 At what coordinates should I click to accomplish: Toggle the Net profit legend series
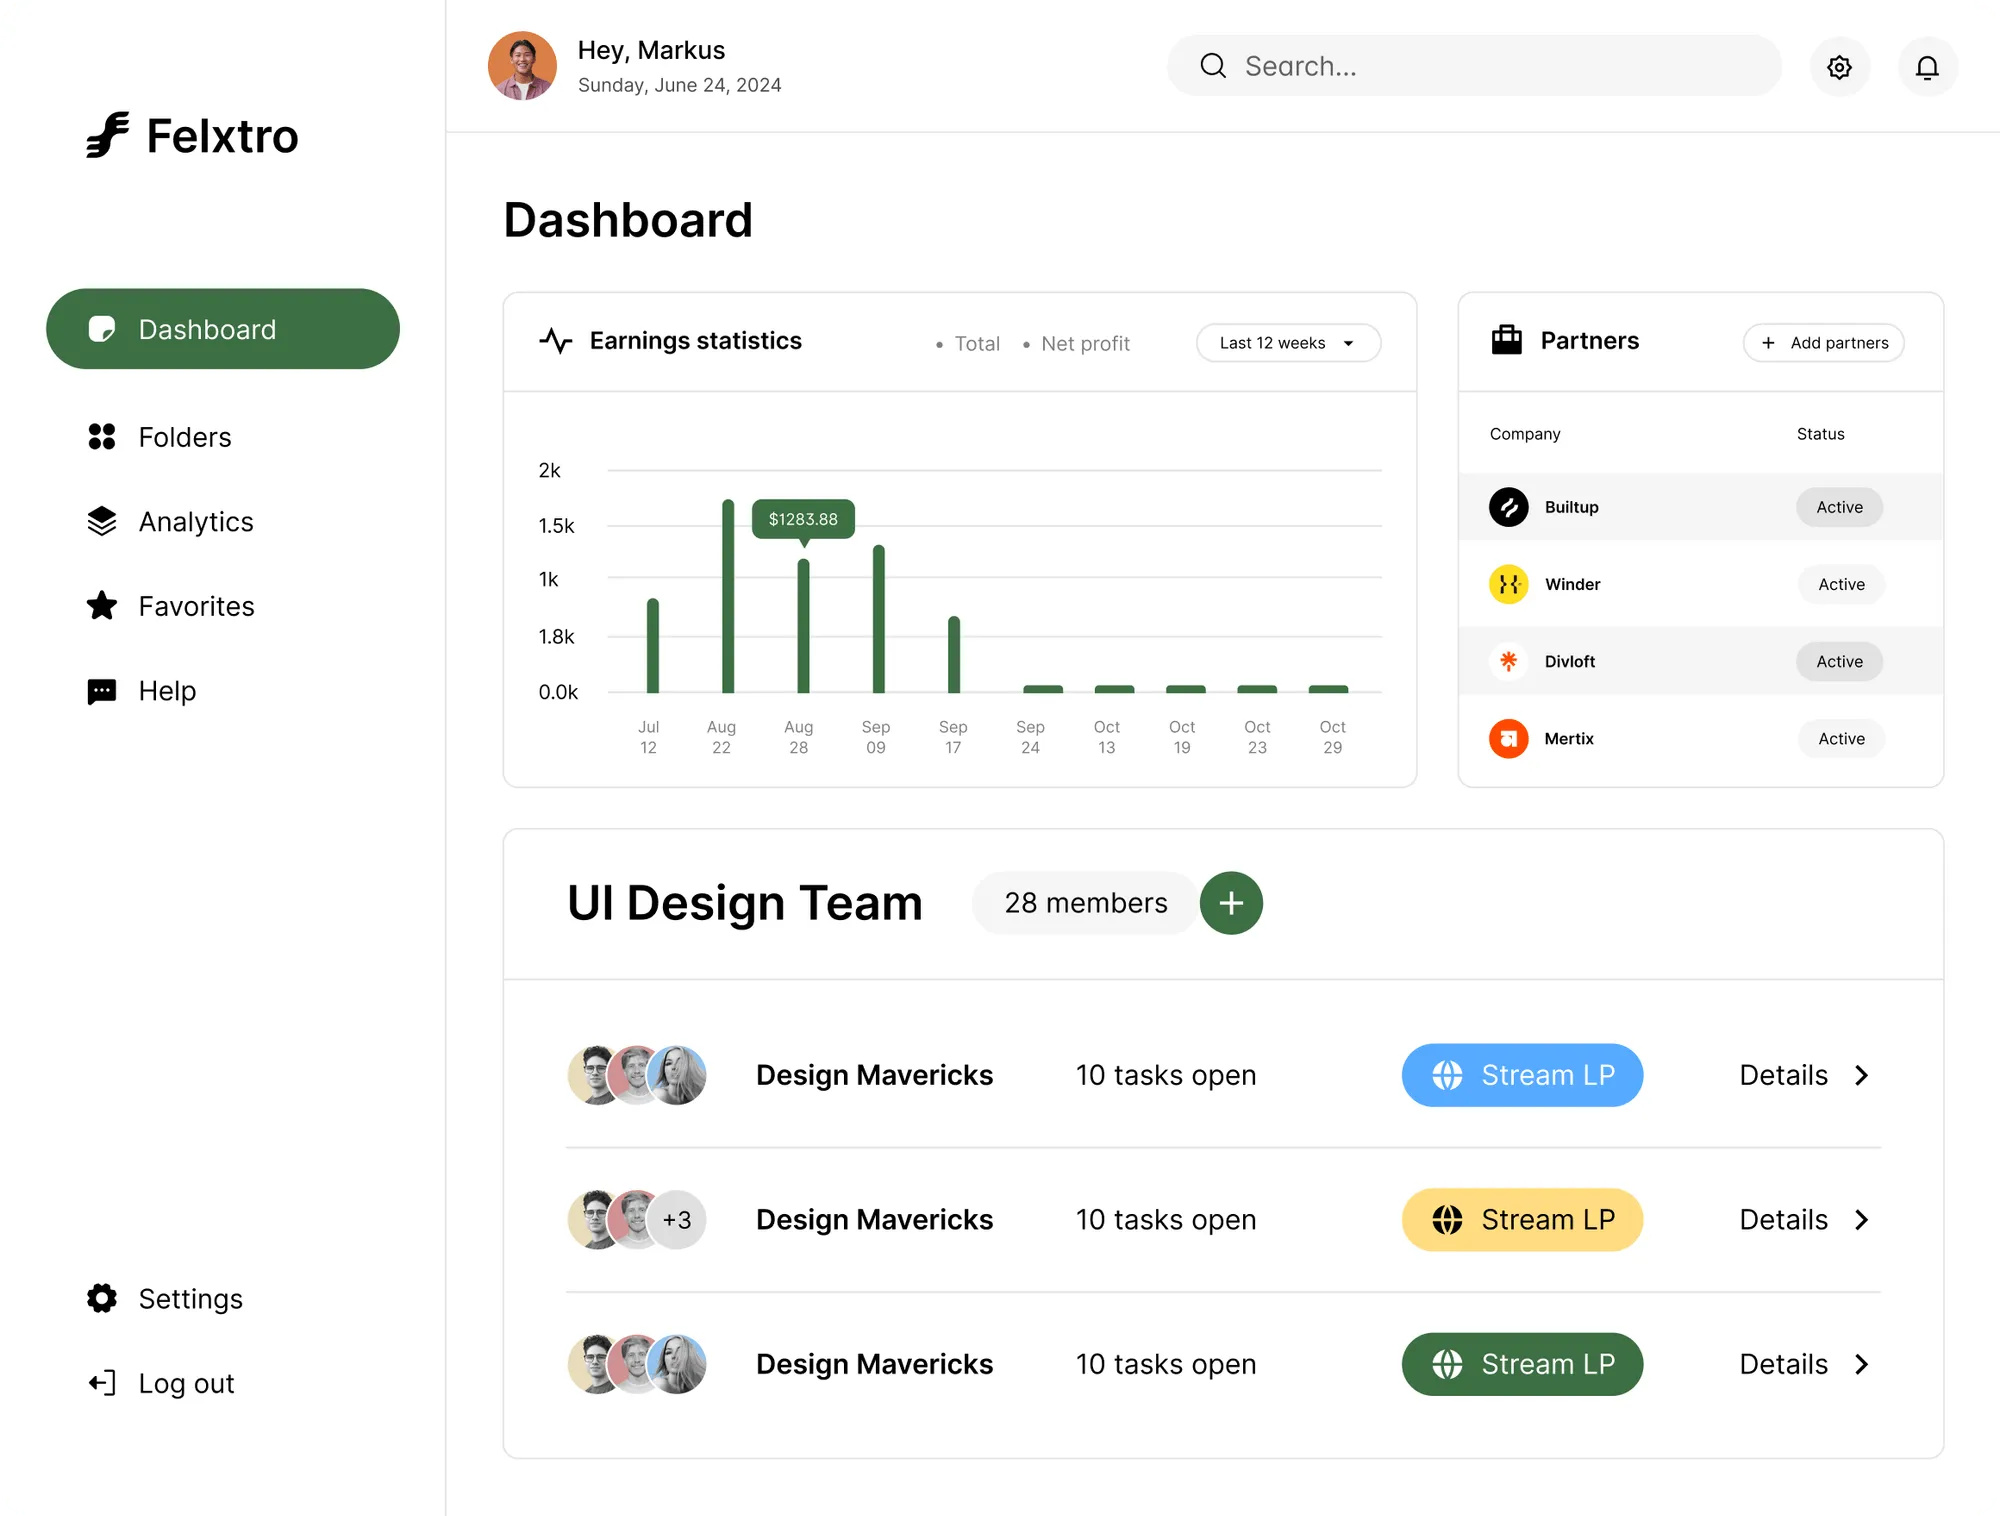[1076, 344]
